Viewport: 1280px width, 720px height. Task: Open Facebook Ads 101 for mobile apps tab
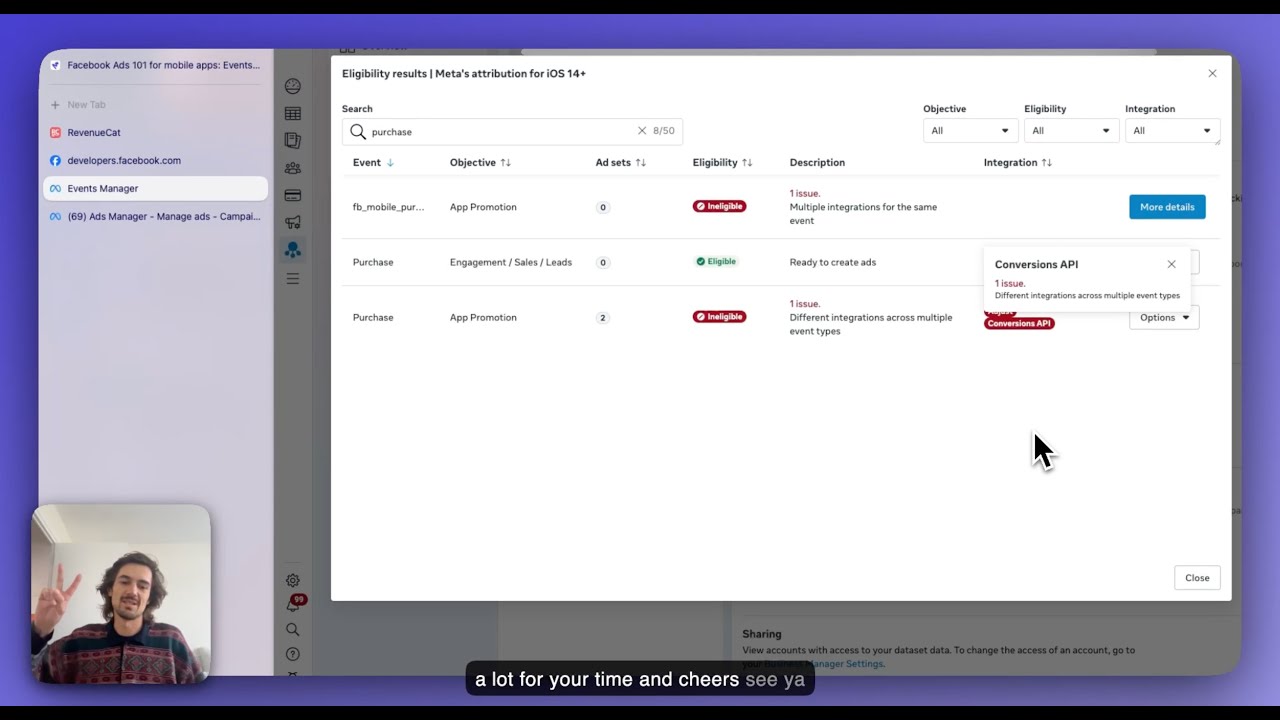155,65
